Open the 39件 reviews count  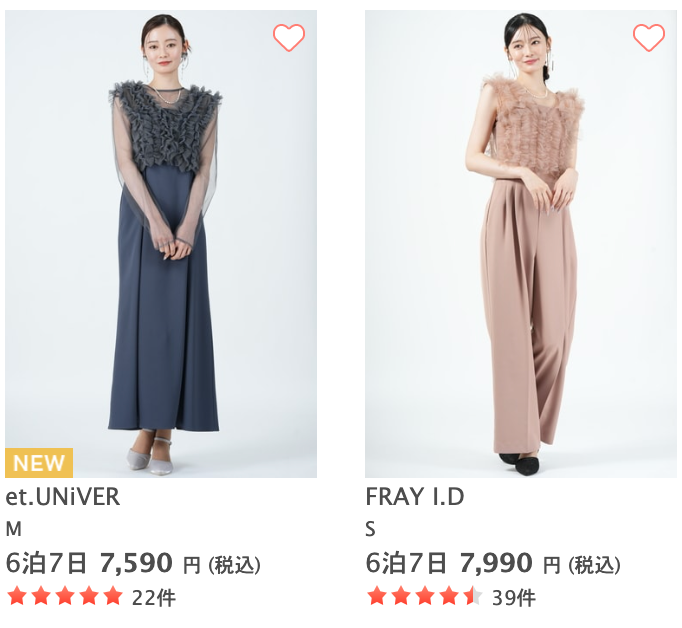pos(514,598)
